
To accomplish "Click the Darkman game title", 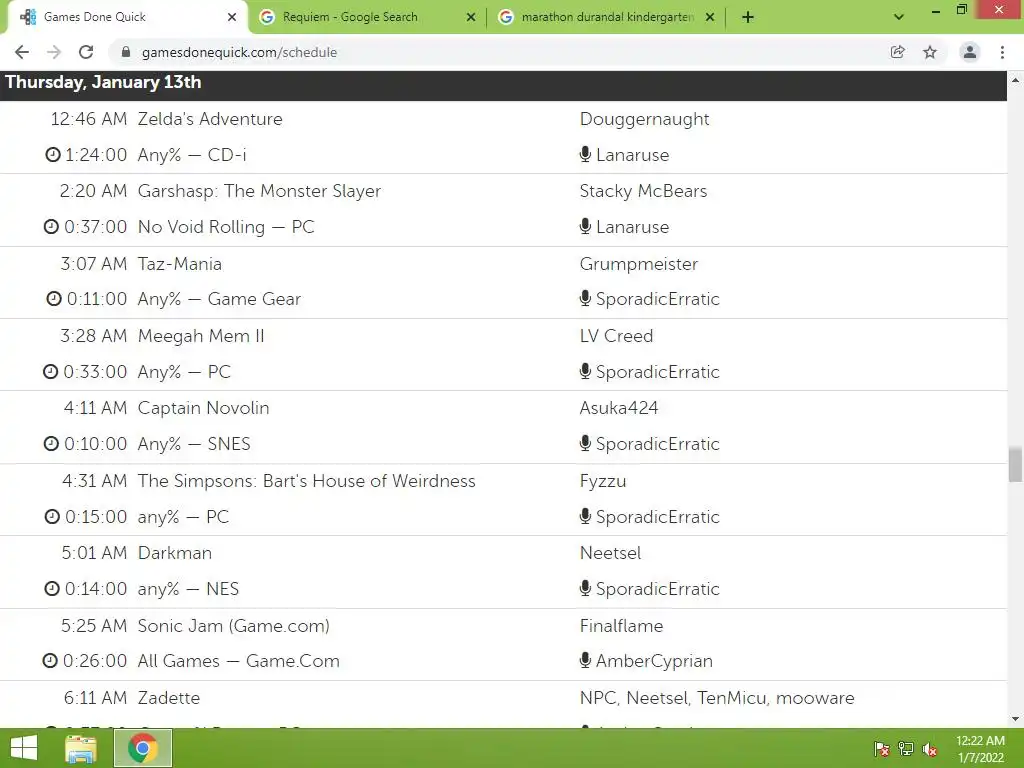I will (175, 552).
